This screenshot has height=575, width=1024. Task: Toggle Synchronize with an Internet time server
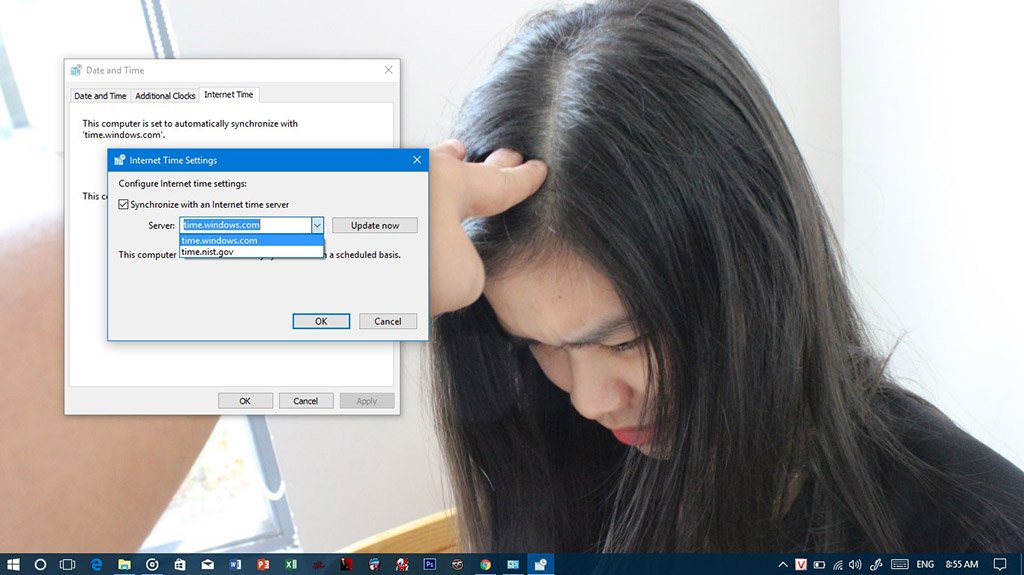click(123, 205)
